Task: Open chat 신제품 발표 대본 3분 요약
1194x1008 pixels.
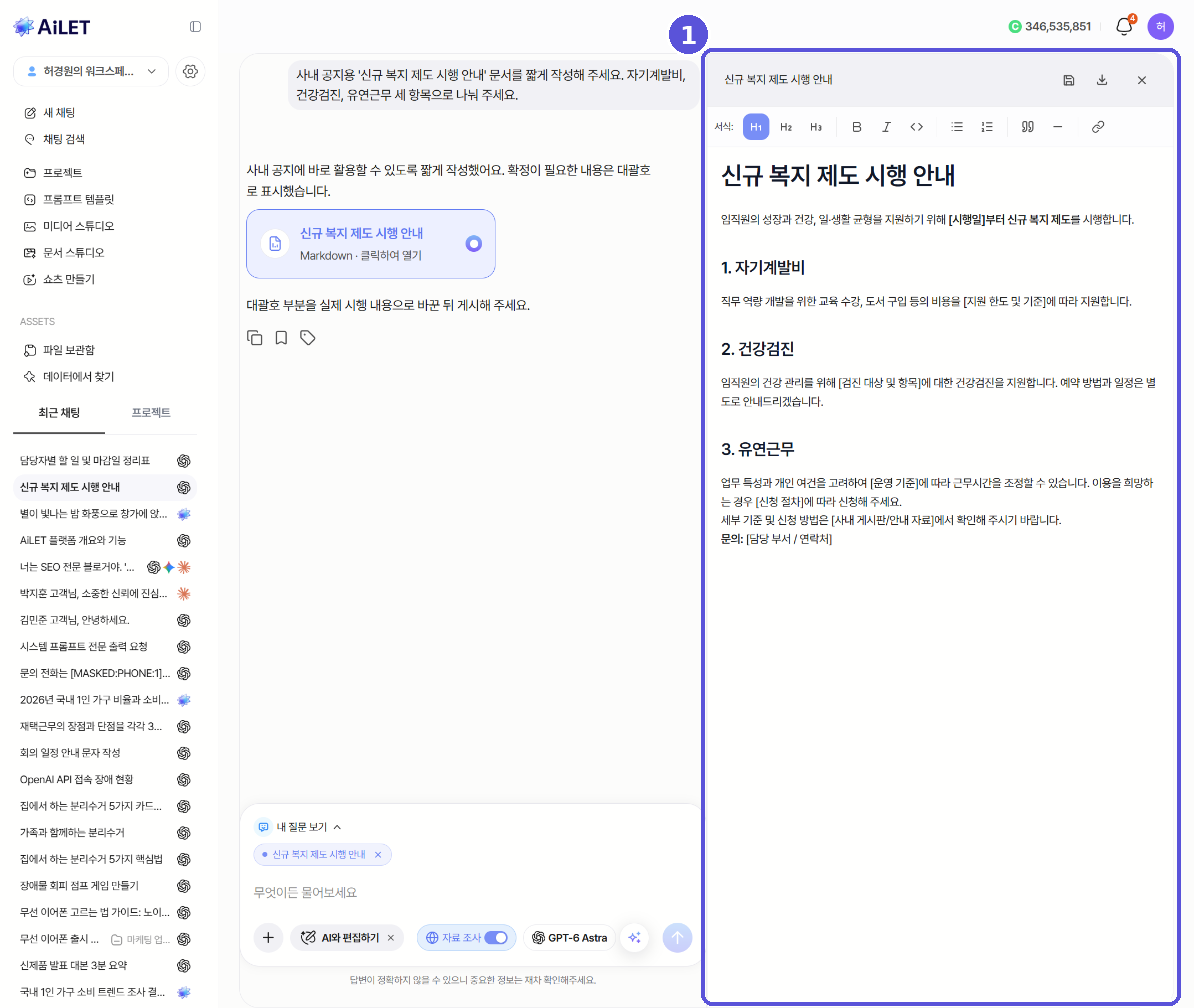Action: coord(105,965)
